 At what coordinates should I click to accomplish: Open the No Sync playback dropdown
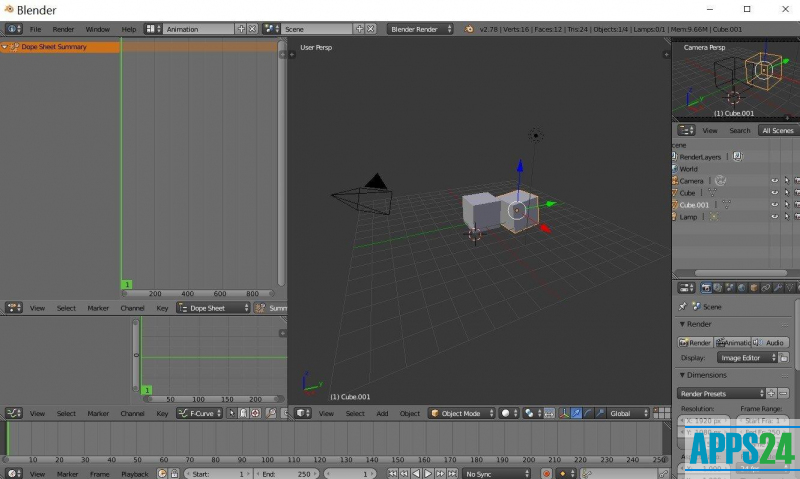point(496,474)
